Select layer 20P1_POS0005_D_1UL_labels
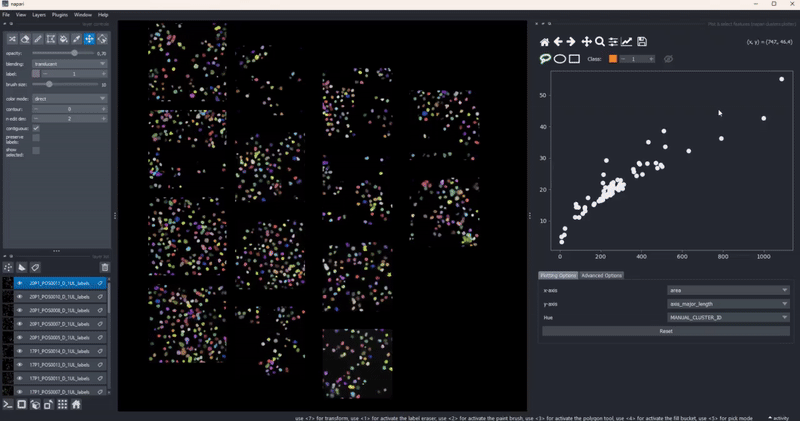The width and height of the screenshot is (800, 421). 59,337
